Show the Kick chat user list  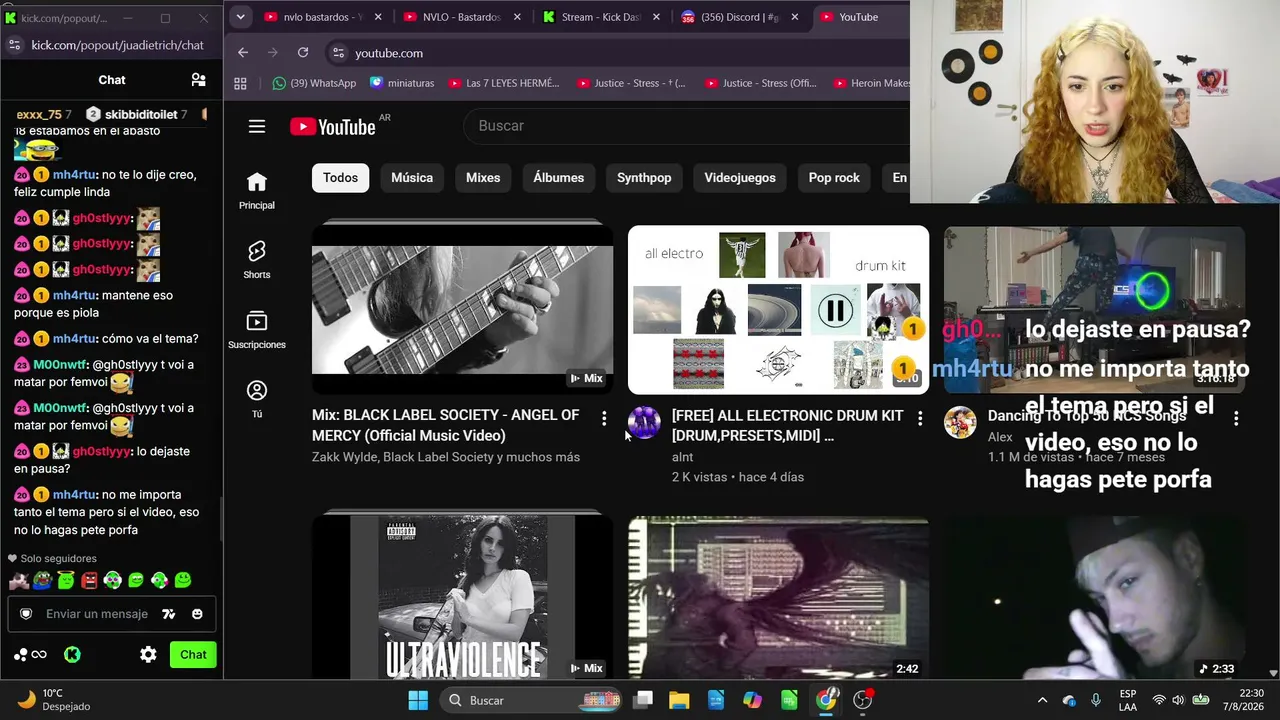coord(198,80)
